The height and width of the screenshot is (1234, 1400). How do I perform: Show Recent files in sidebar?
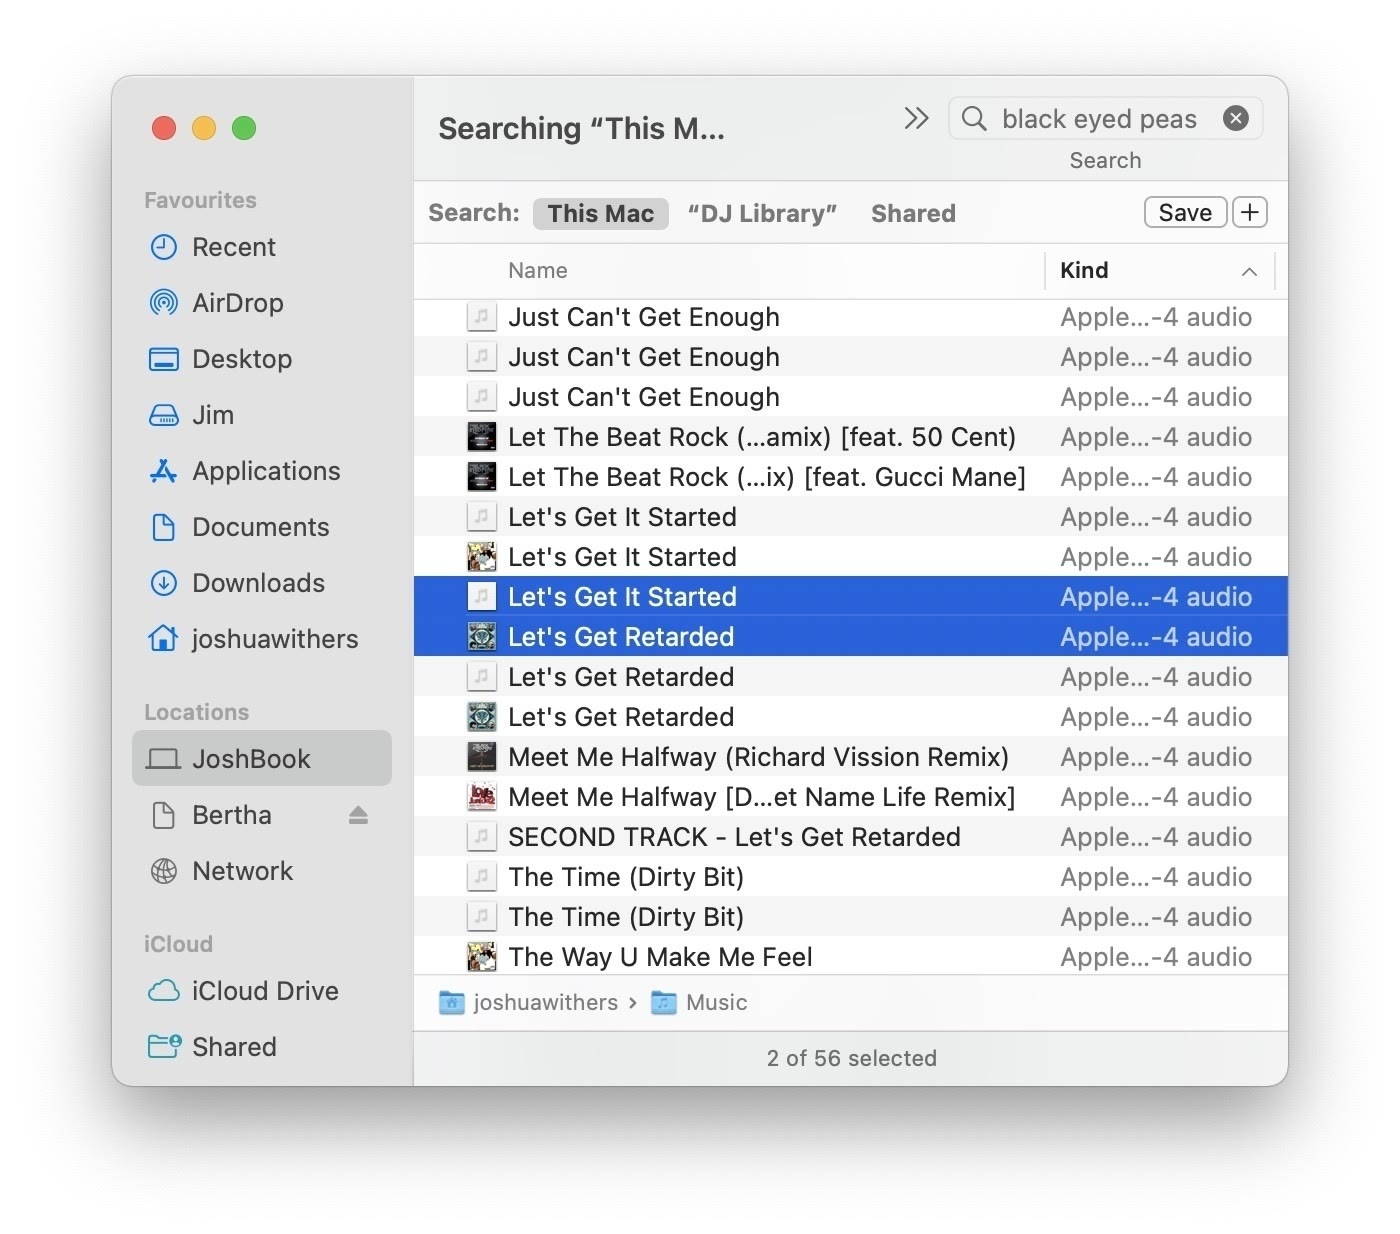click(233, 247)
